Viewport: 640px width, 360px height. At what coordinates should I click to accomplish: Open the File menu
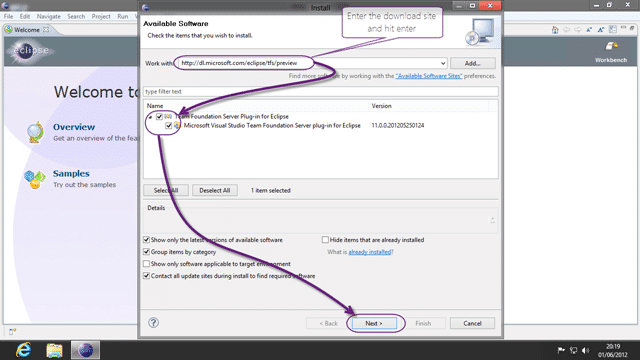pyautogui.click(x=8, y=16)
